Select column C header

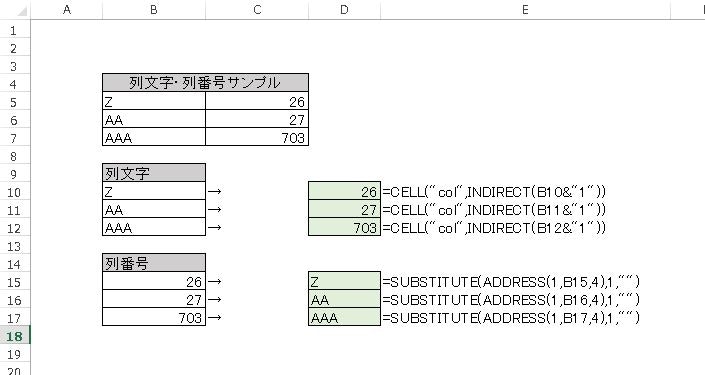click(257, 10)
